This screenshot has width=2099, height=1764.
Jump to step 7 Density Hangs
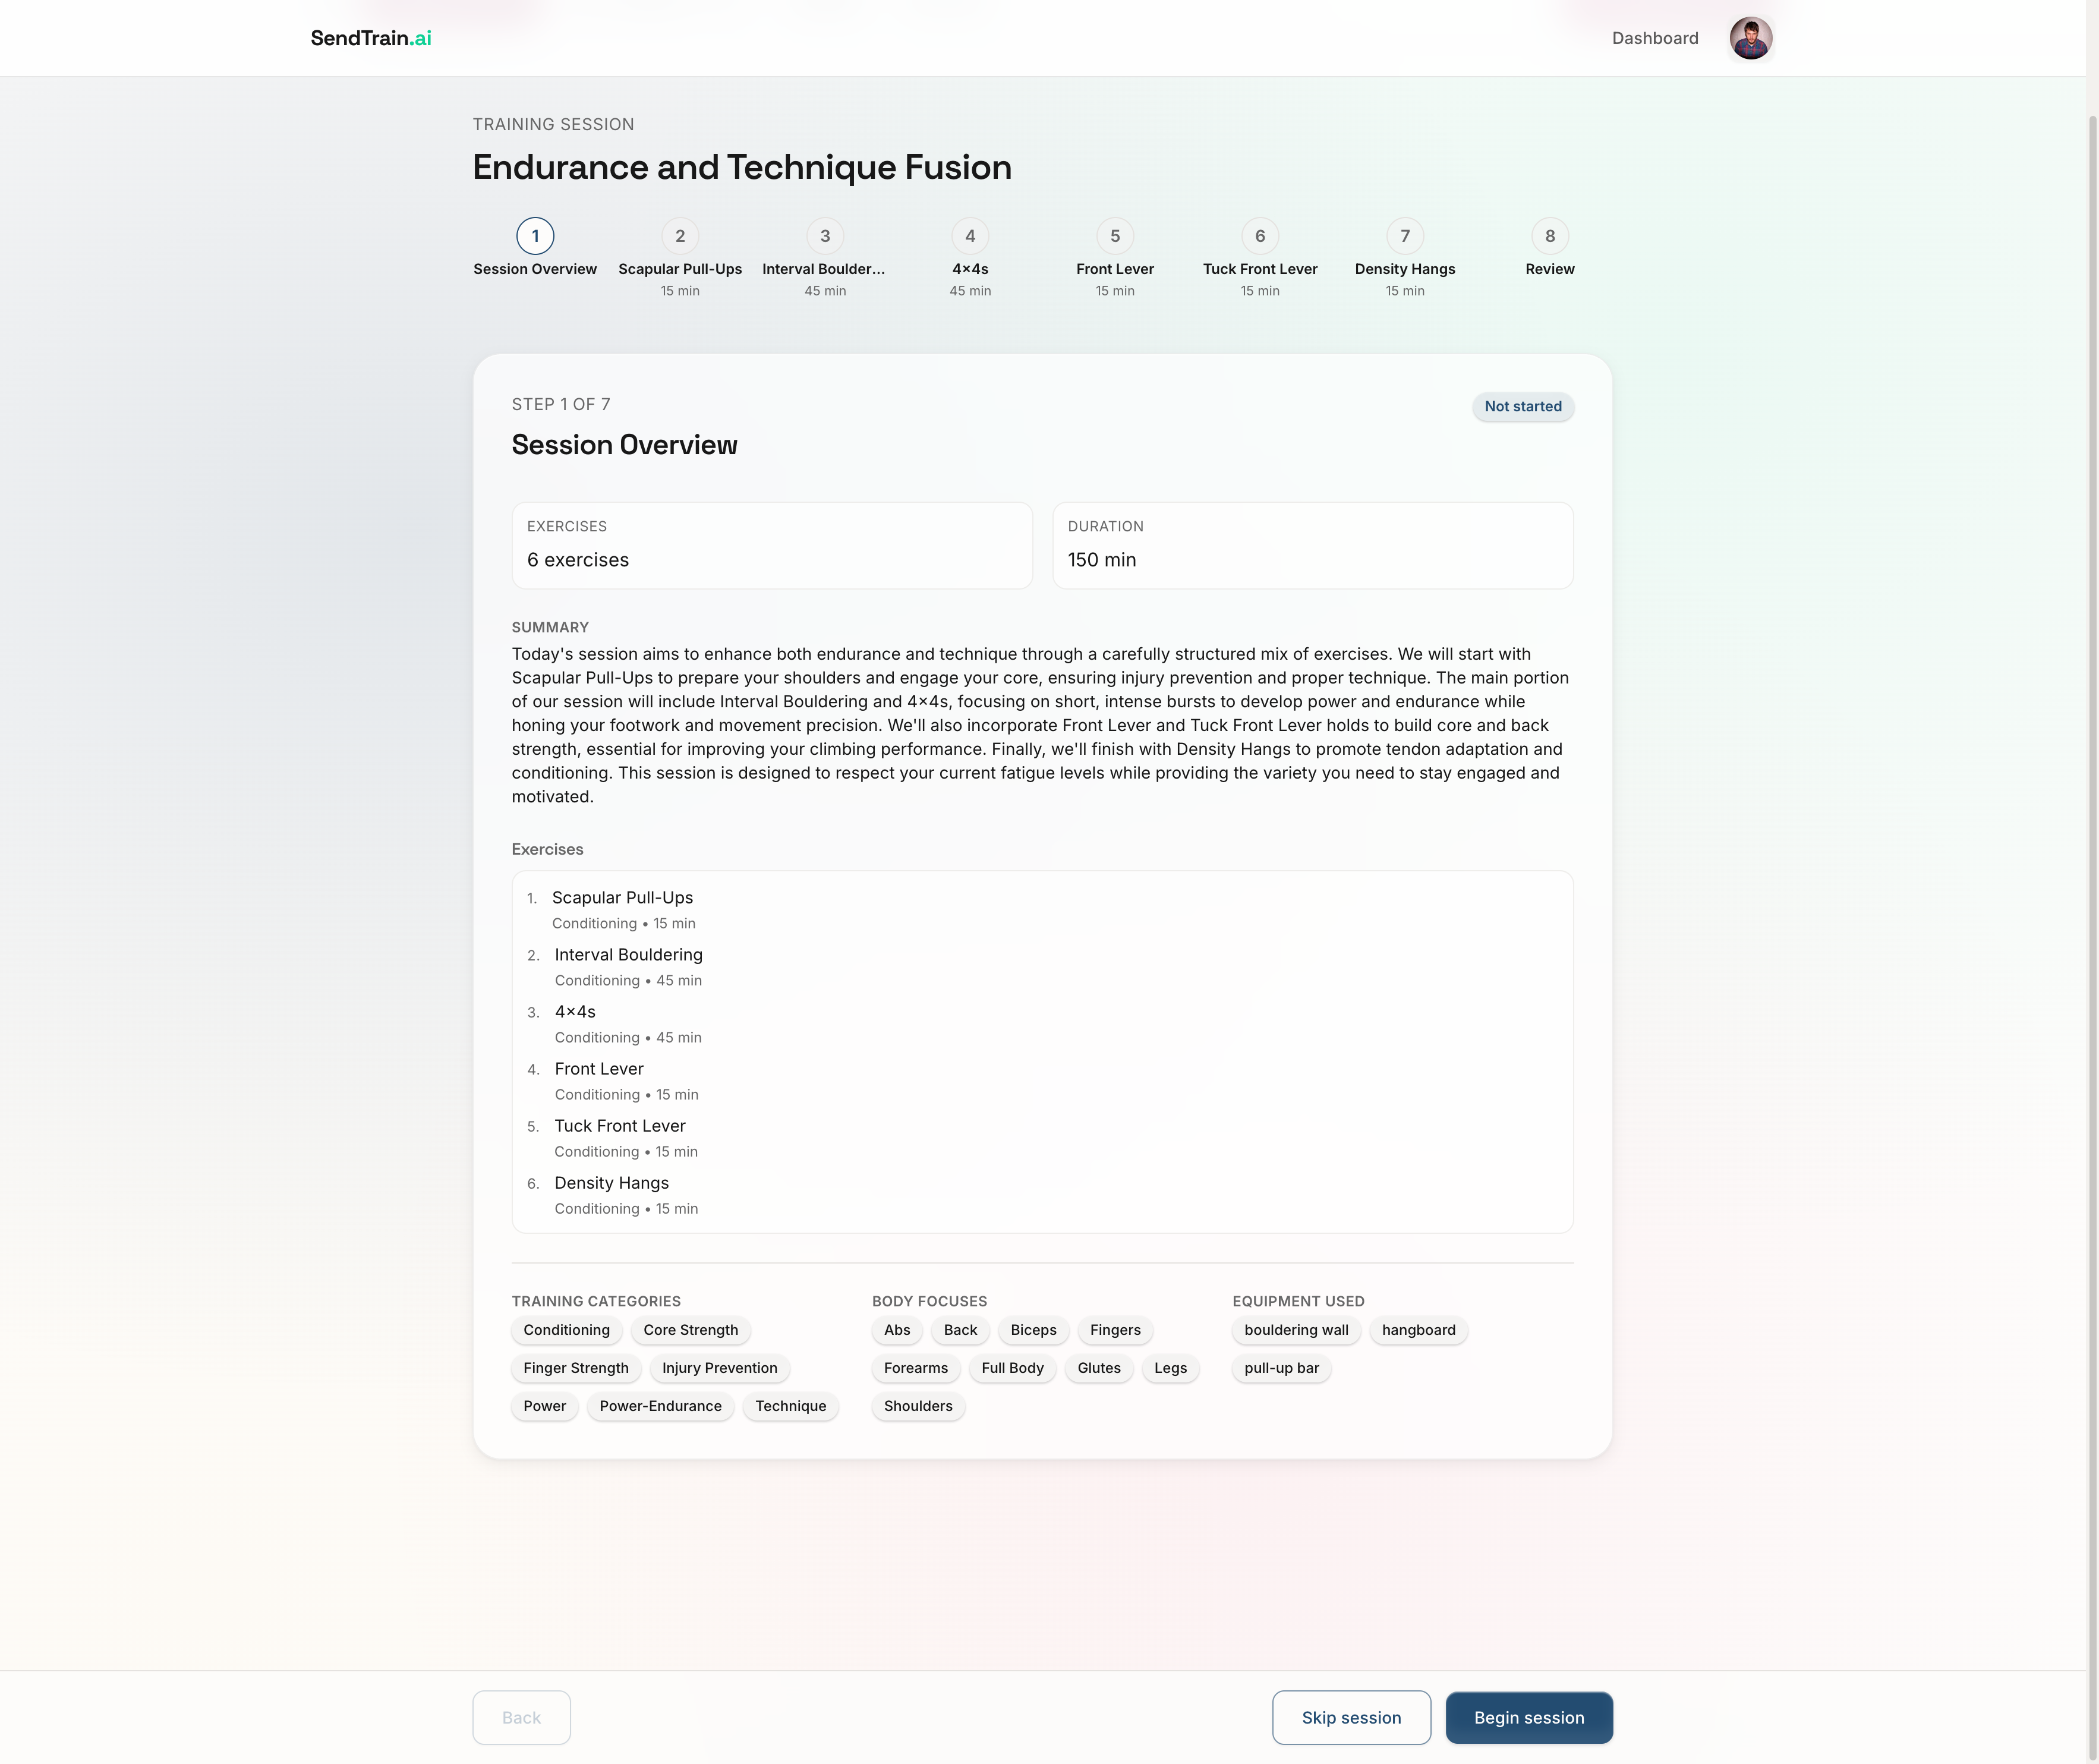tap(1405, 236)
